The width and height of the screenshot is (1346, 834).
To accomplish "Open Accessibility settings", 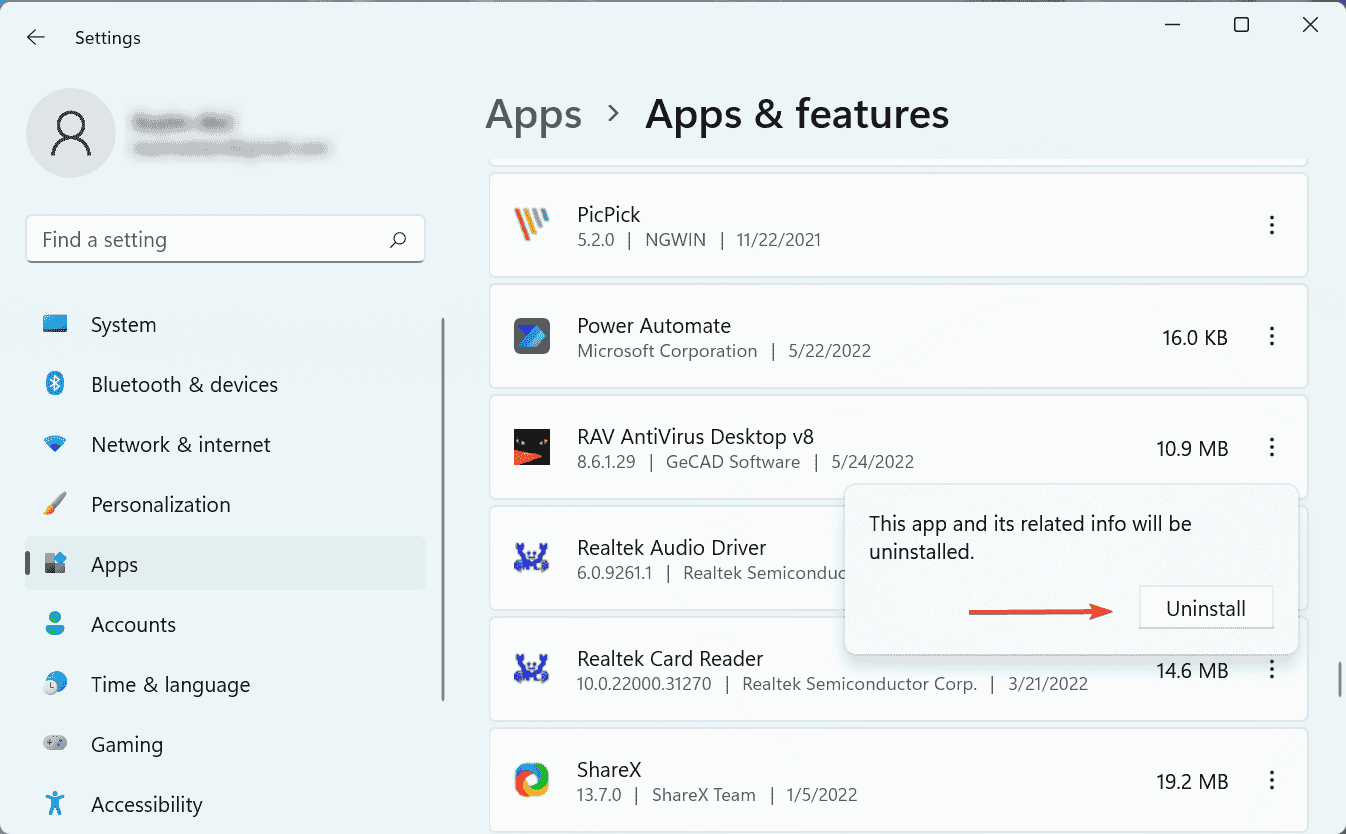I will 225,805.
